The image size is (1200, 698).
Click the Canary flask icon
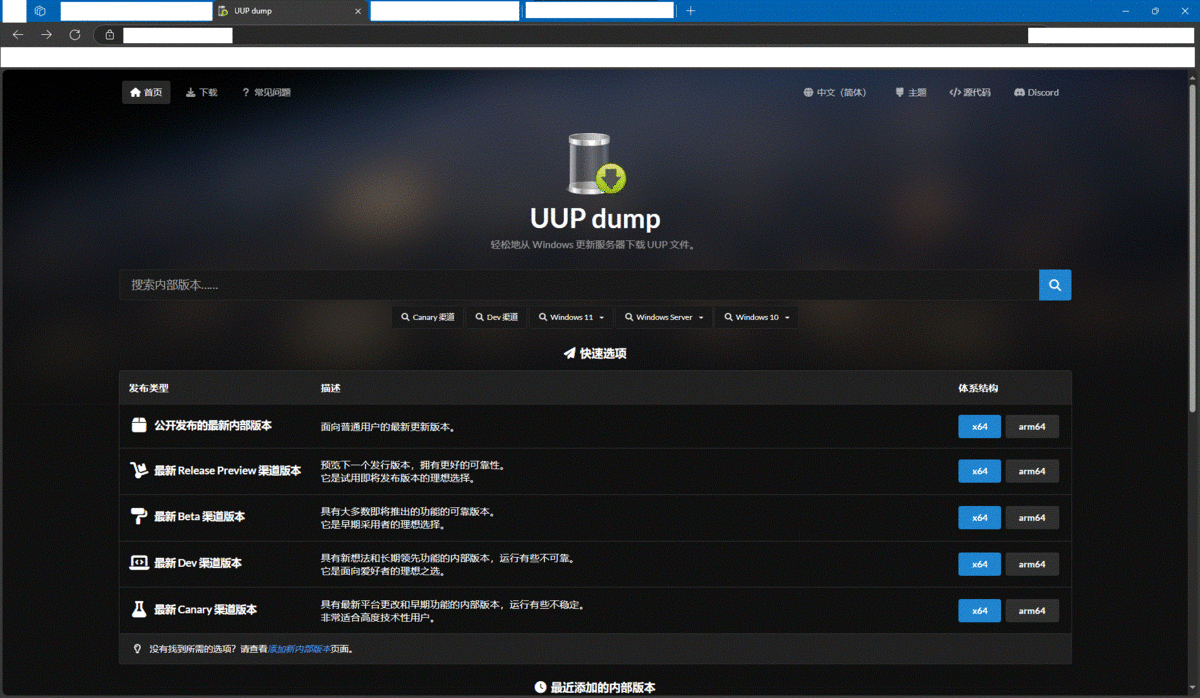[x=139, y=609]
